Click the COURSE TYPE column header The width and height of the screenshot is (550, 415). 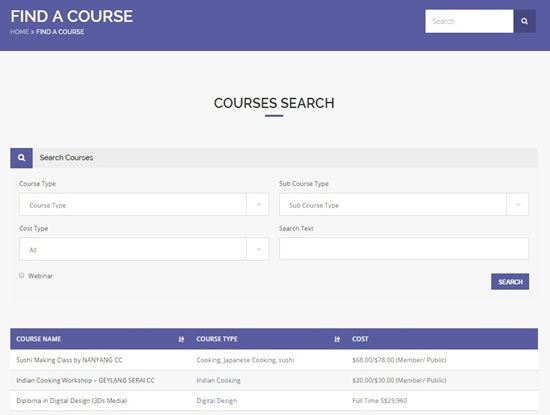[217, 339]
